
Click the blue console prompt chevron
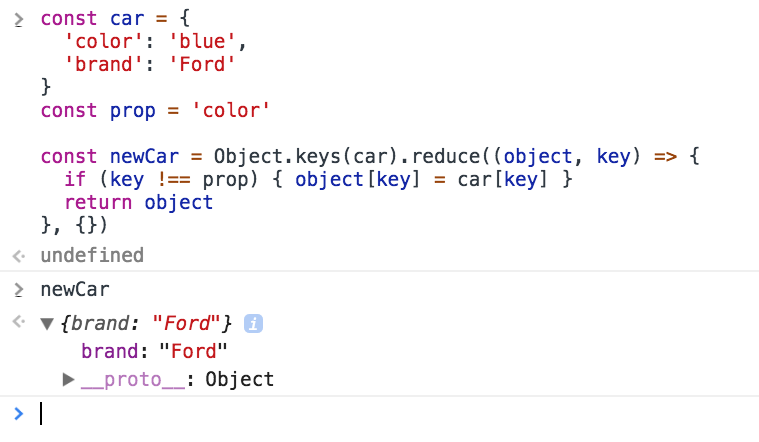pyautogui.click(x=18, y=412)
